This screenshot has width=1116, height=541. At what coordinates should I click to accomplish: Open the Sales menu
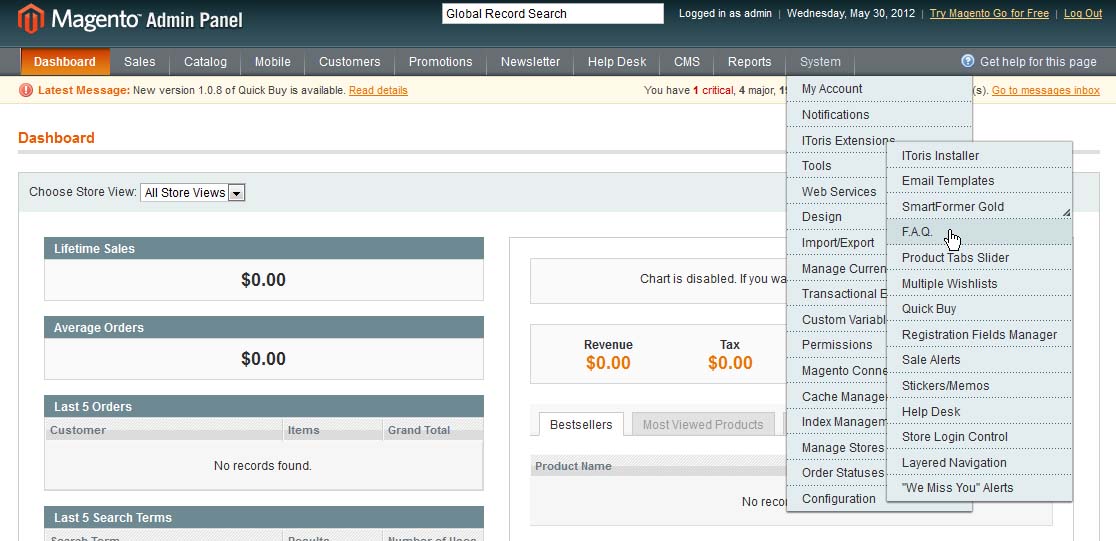point(140,62)
